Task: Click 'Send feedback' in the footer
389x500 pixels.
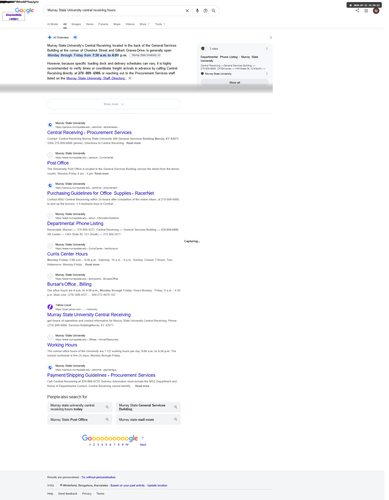Action: tap(68, 494)
